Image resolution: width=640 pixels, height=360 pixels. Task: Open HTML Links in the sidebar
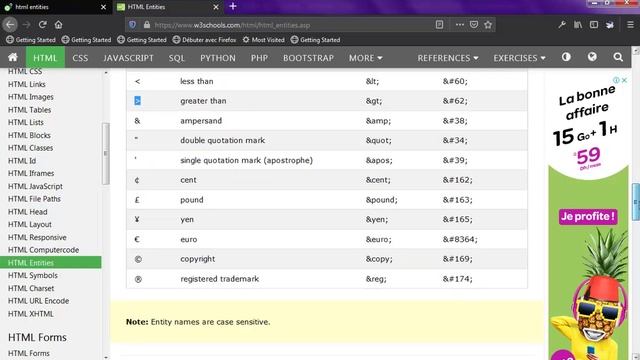tap(27, 84)
